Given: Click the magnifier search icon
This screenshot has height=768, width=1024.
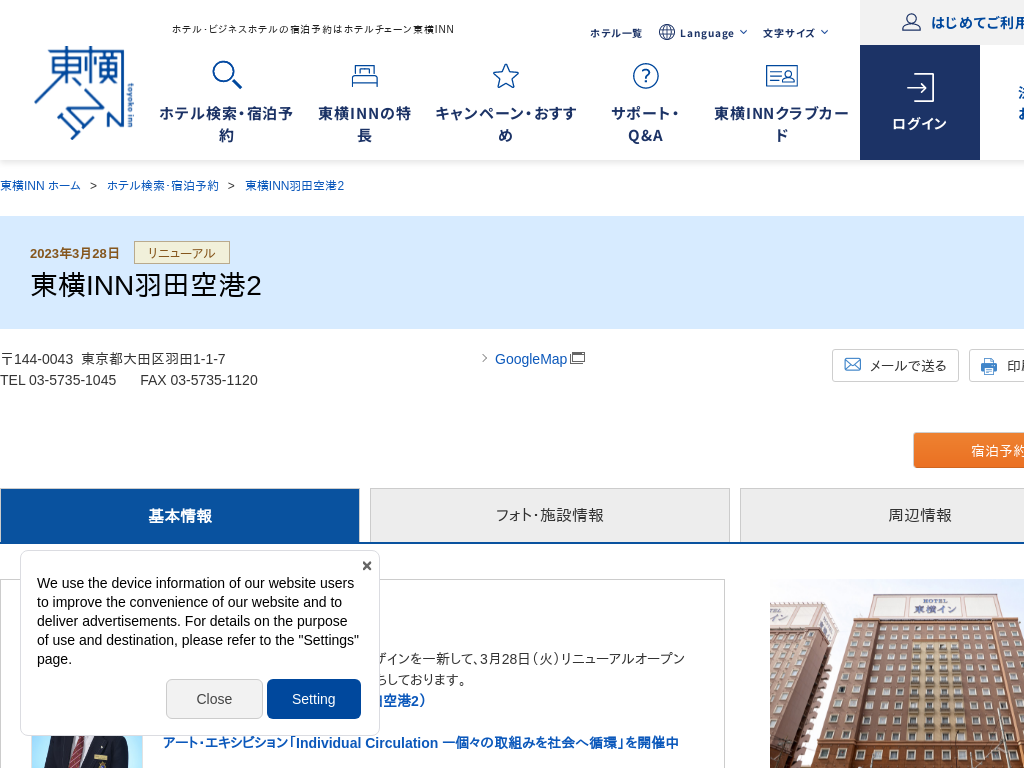Looking at the screenshot, I should coord(227,75).
